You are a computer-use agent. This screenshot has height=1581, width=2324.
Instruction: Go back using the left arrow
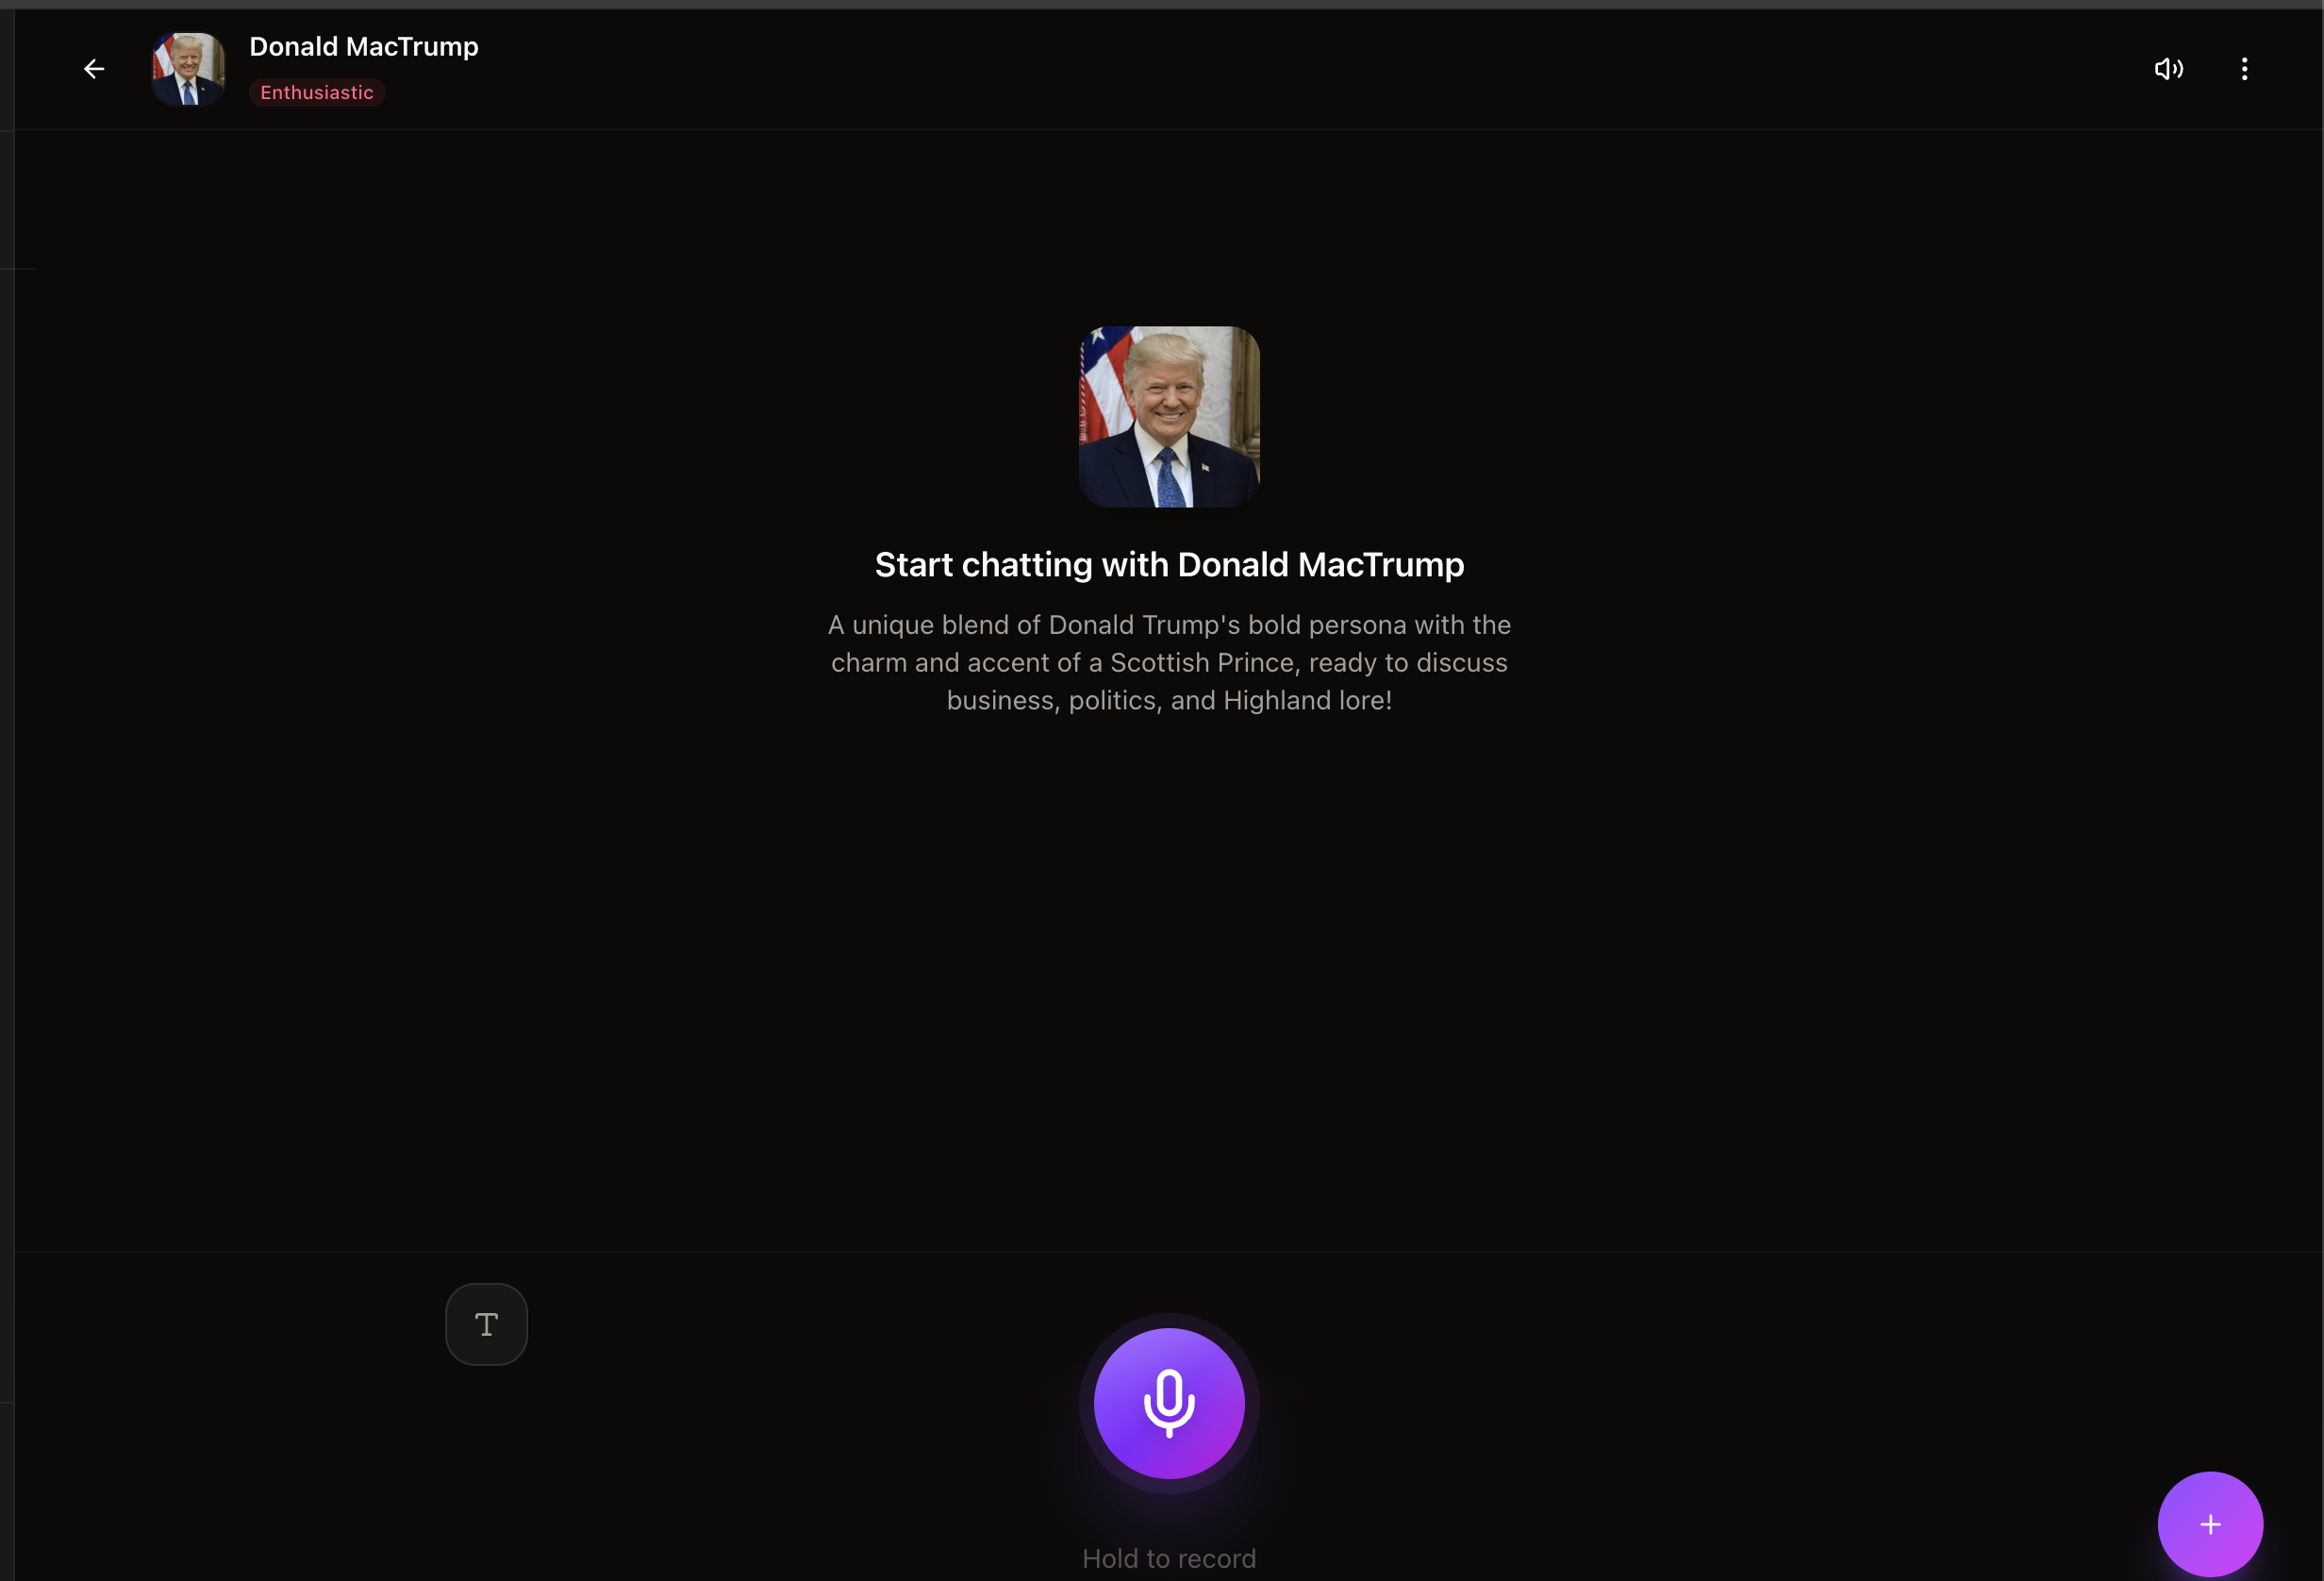click(x=94, y=69)
